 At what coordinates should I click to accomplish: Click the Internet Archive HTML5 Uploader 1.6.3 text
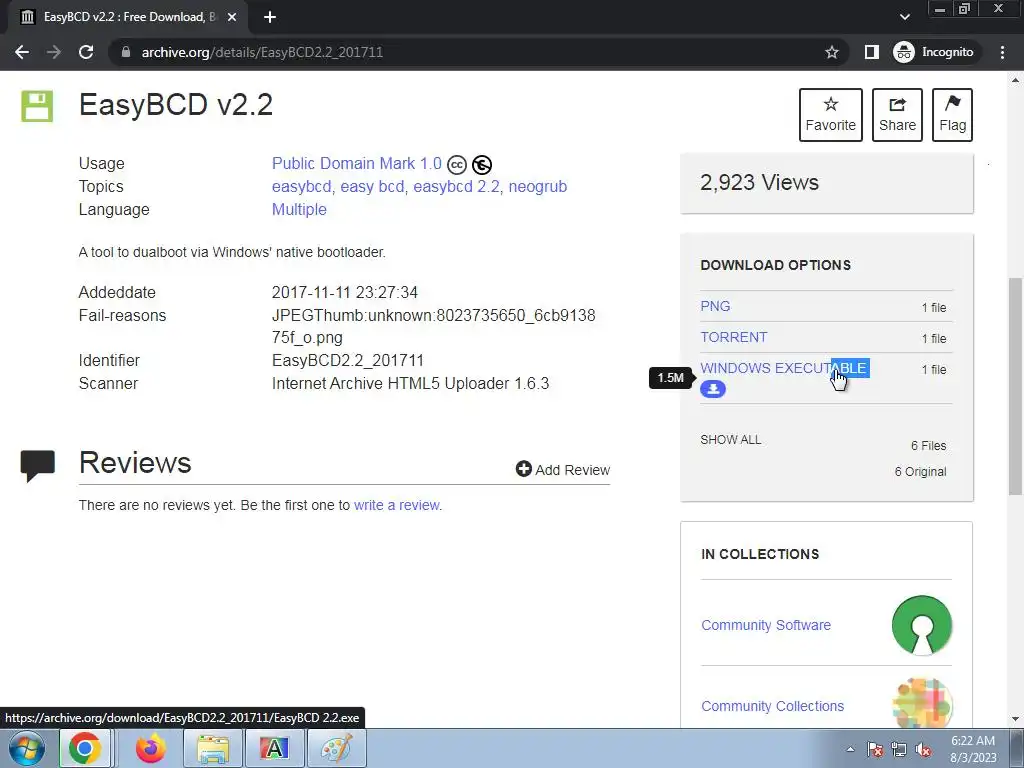pyautogui.click(x=410, y=383)
